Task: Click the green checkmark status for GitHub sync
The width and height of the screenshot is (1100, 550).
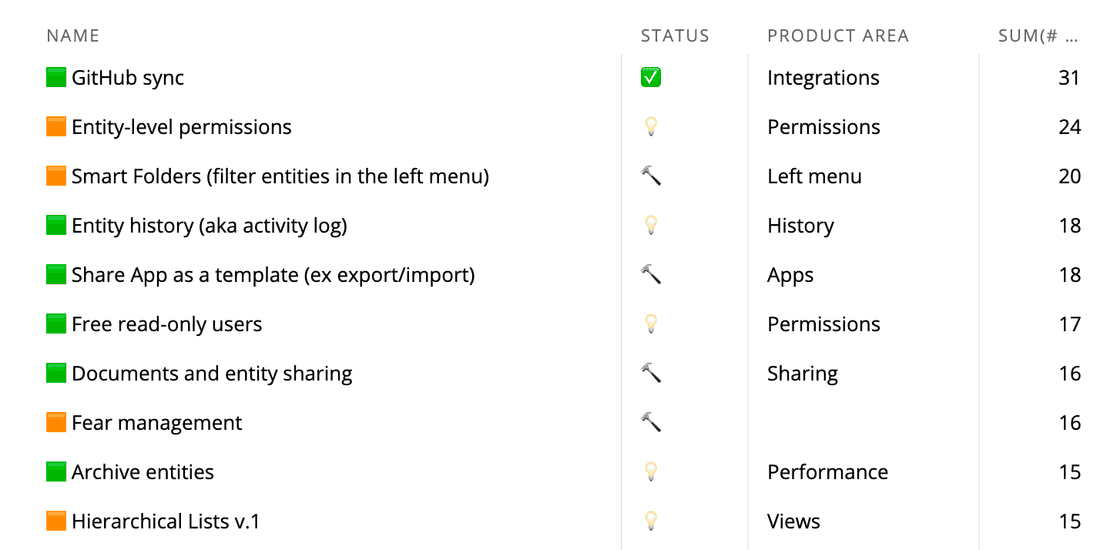Action: [651, 78]
